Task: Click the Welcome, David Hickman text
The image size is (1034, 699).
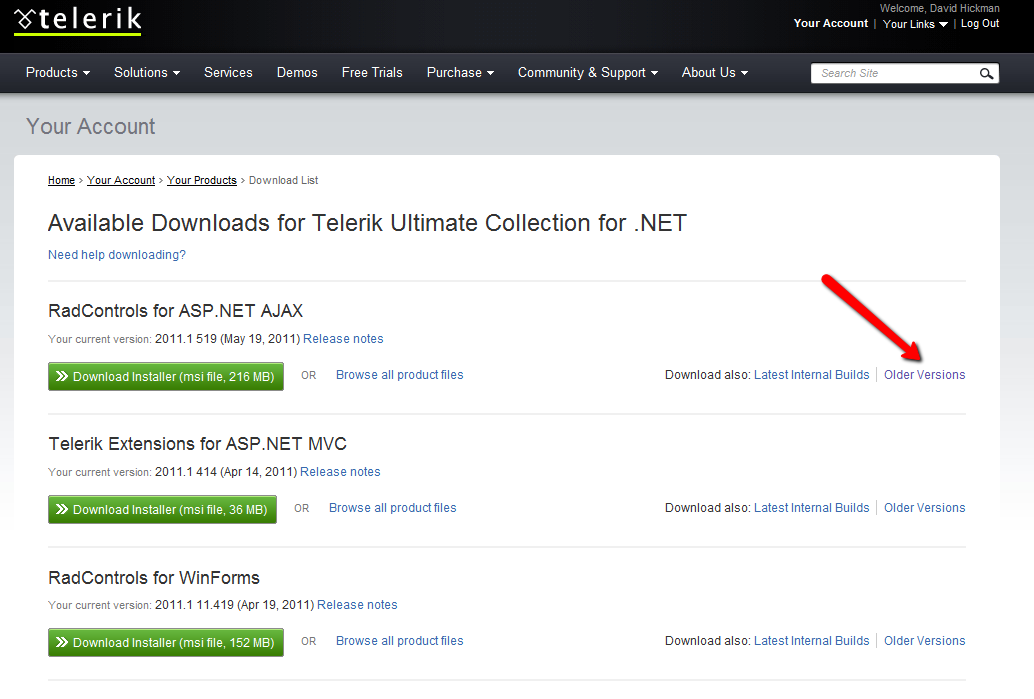Action: 939,8
